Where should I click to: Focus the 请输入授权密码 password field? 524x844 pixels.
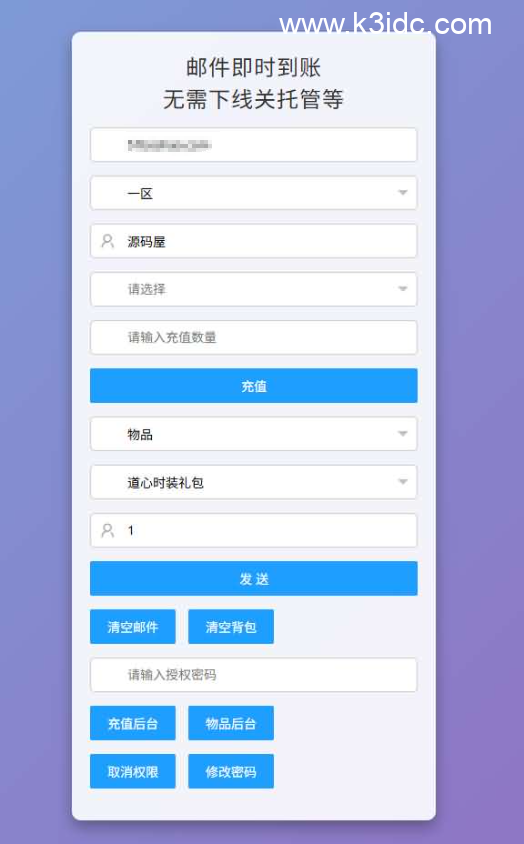pos(254,675)
